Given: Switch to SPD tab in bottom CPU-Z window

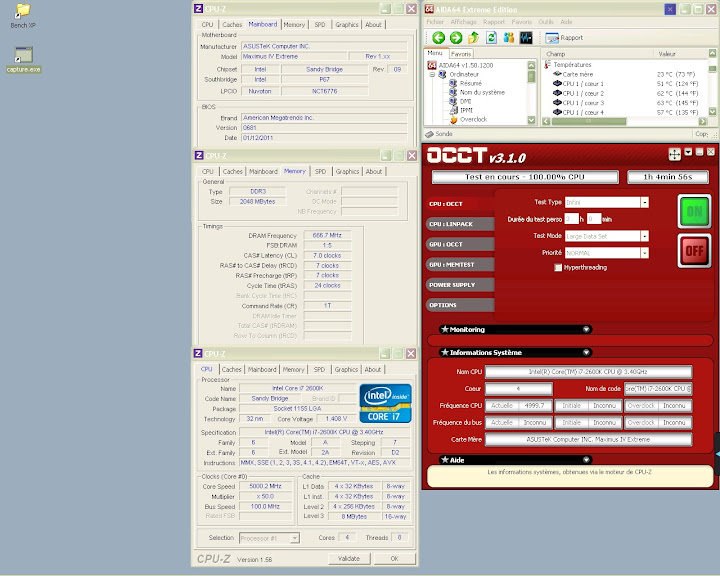Looking at the screenshot, I should 319,369.
